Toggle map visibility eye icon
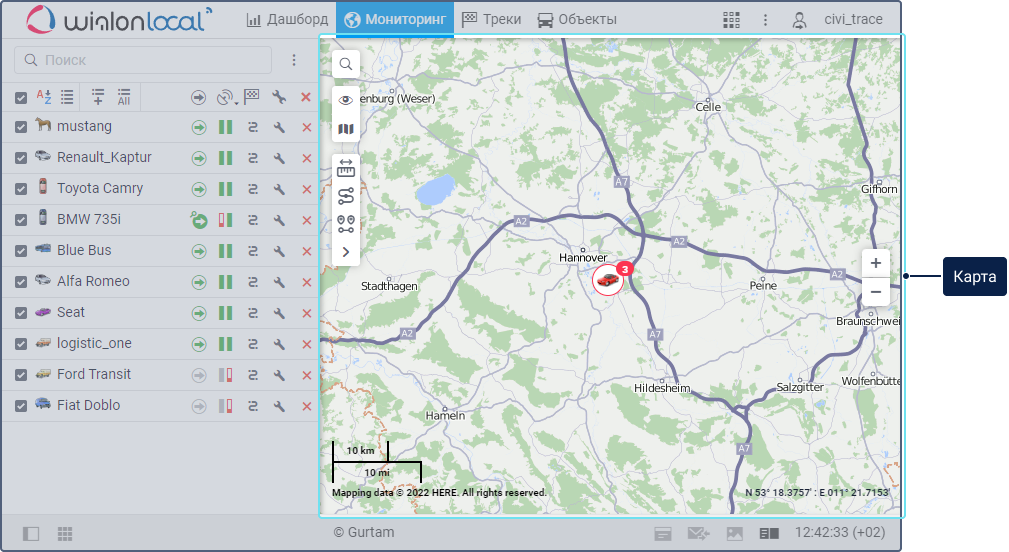Viewport: 1009px width, 552px height. coord(345,100)
